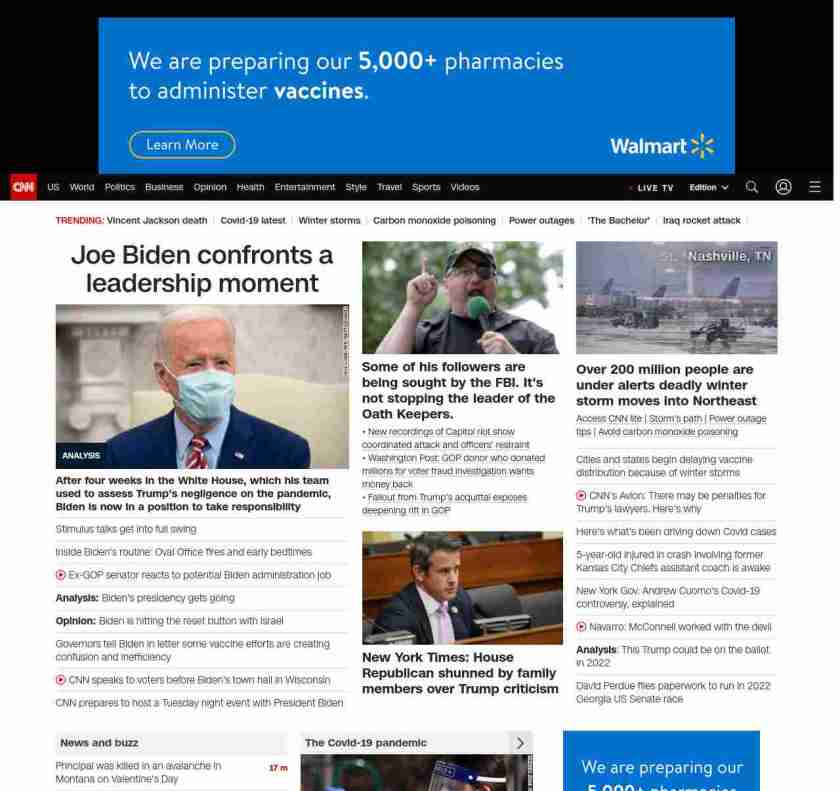
Task: Open the Politics menu item
Action: point(119,187)
